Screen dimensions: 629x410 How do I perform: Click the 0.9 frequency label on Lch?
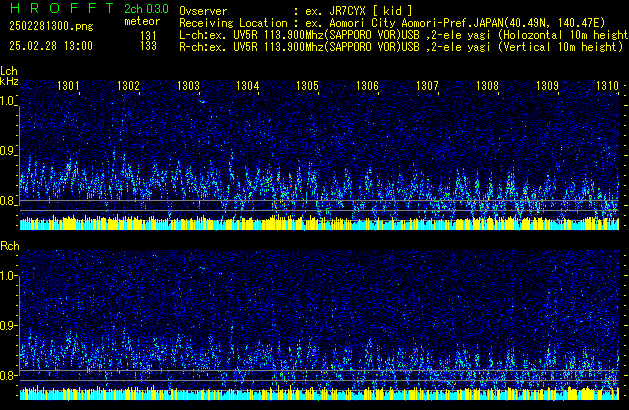(7, 151)
